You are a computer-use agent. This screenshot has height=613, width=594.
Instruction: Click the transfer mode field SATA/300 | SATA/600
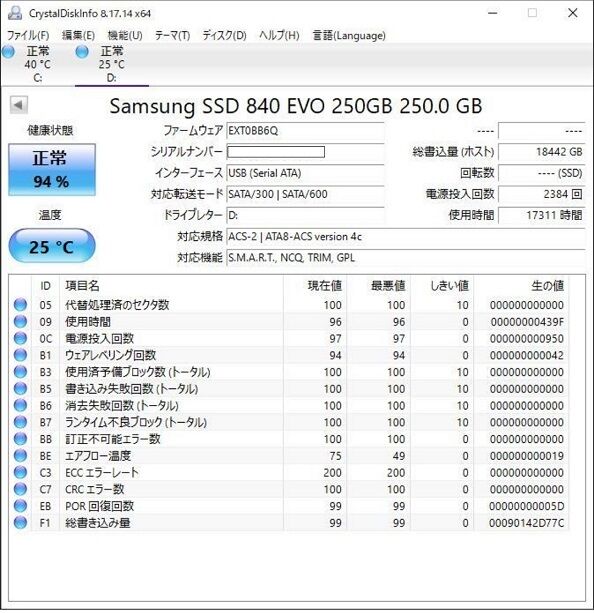point(305,194)
